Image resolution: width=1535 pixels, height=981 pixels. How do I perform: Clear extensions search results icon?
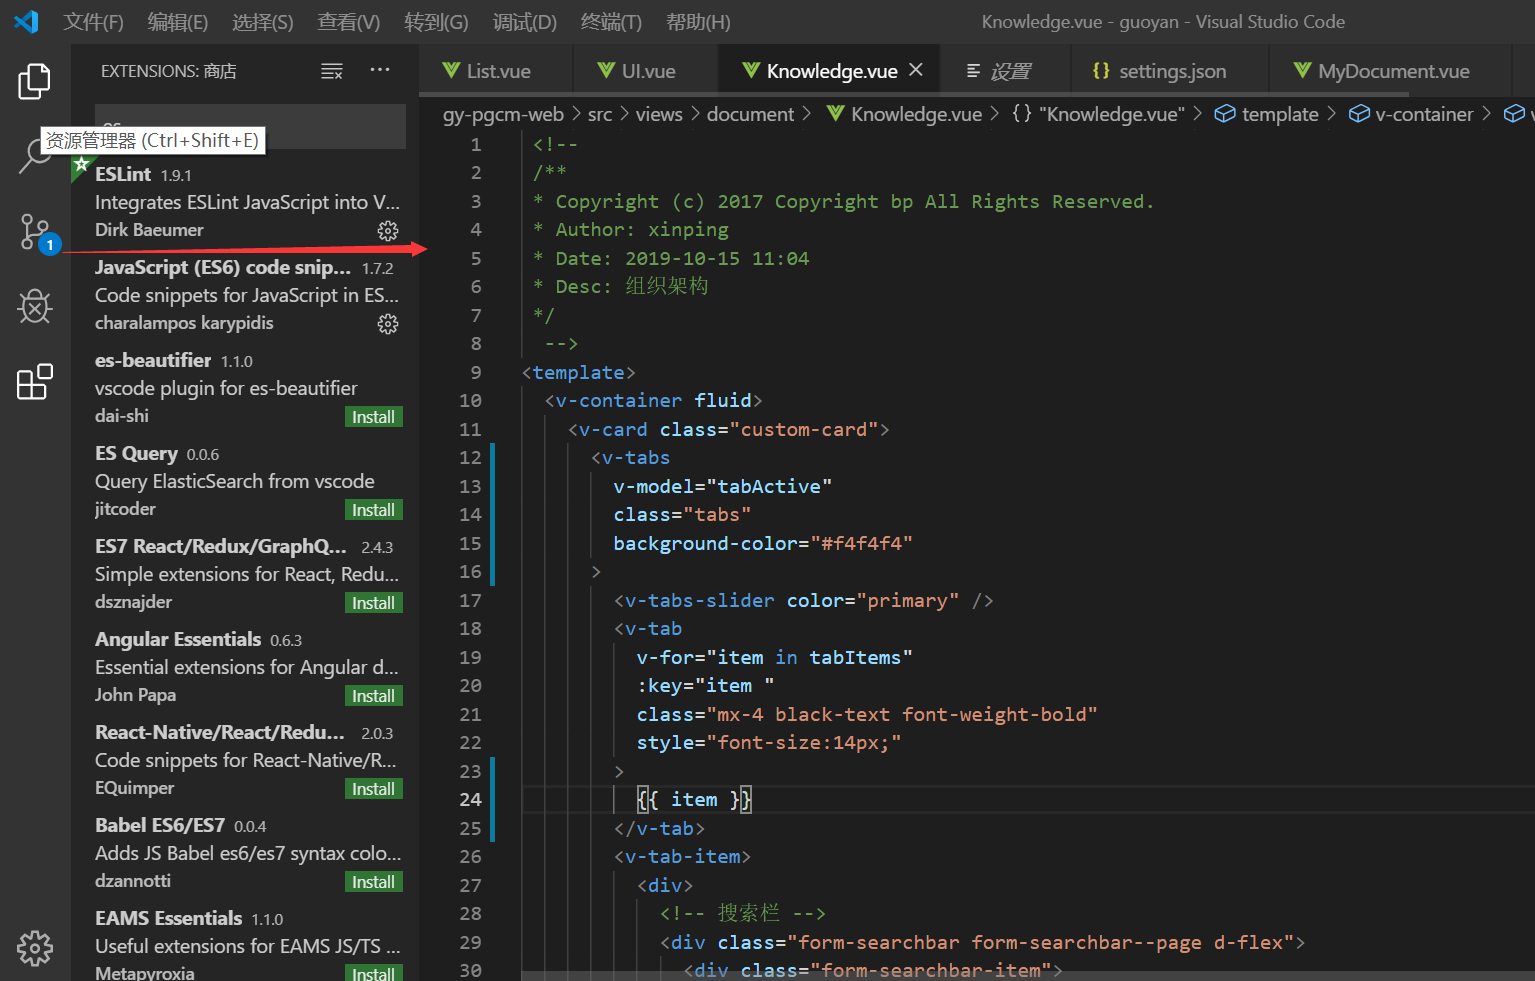coord(332,71)
